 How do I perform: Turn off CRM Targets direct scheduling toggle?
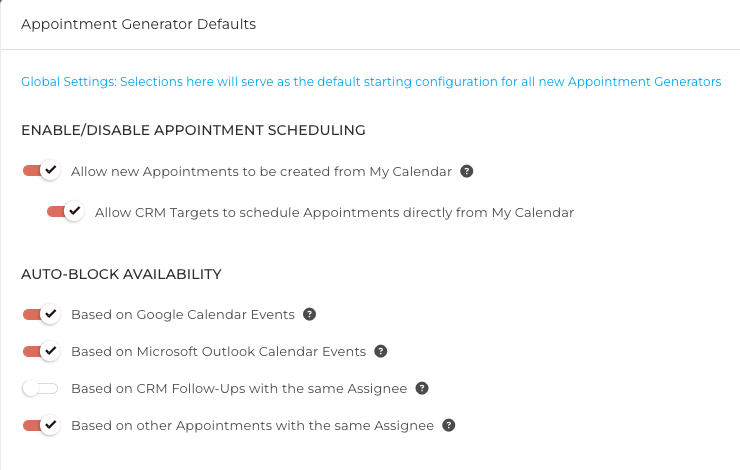tap(65, 212)
